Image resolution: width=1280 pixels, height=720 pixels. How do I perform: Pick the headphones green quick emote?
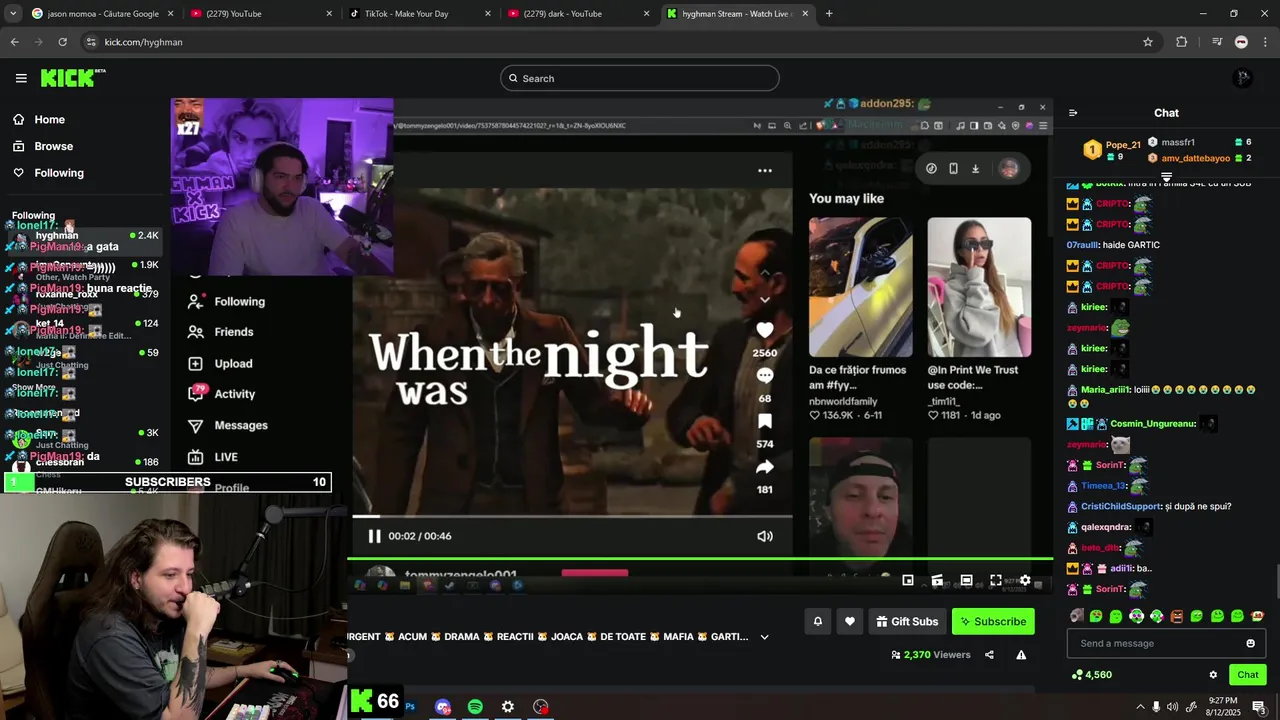click(x=1136, y=616)
